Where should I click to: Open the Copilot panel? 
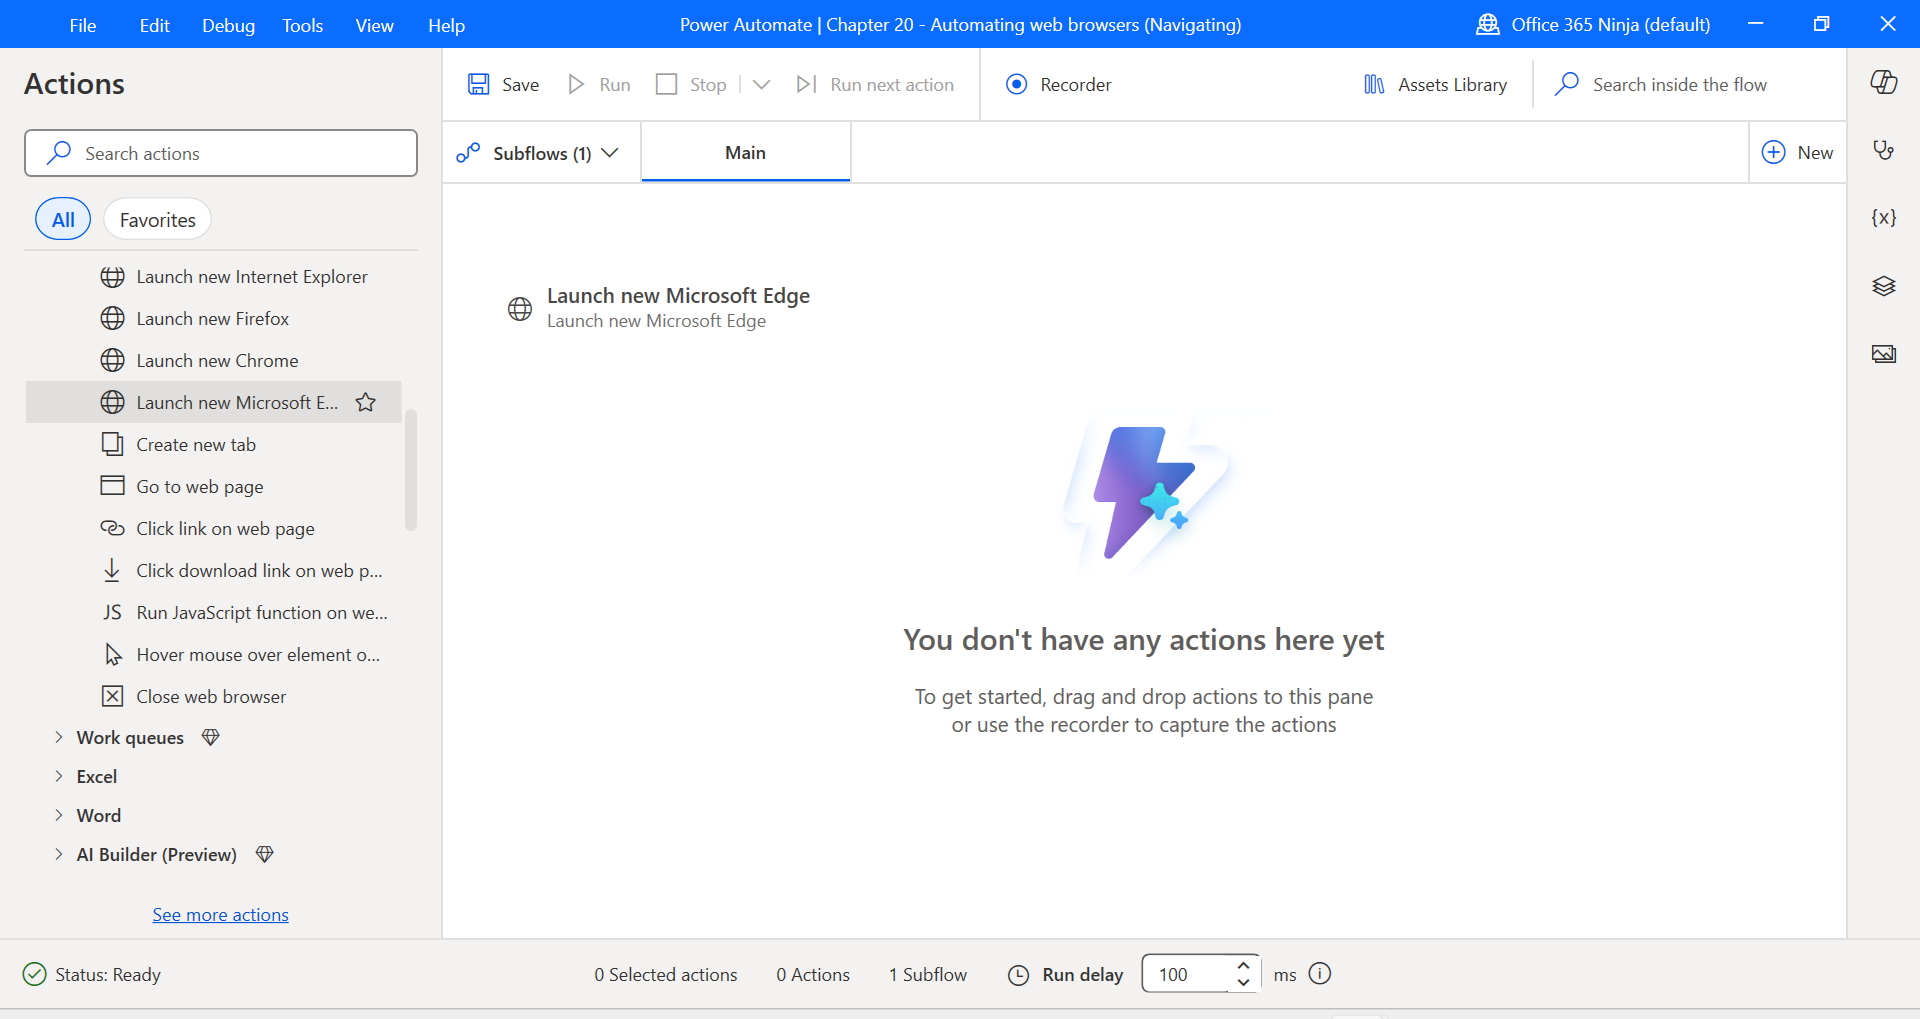[x=1884, y=83]
